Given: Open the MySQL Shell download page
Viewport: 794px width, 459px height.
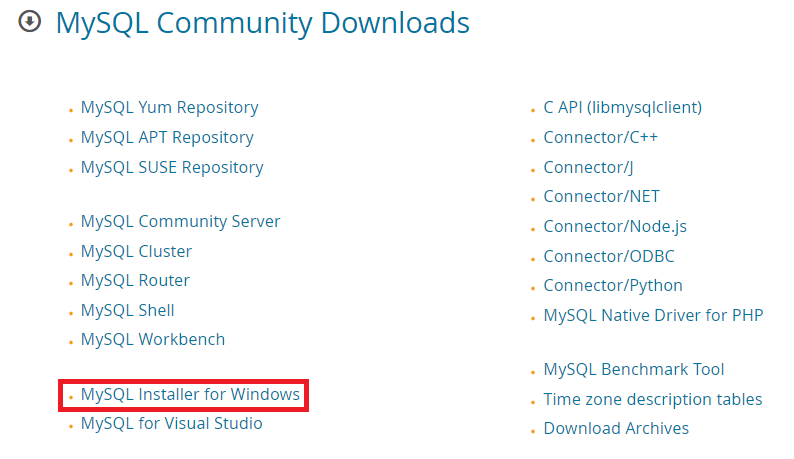Looking at the screenshot, I should [128, 310].
